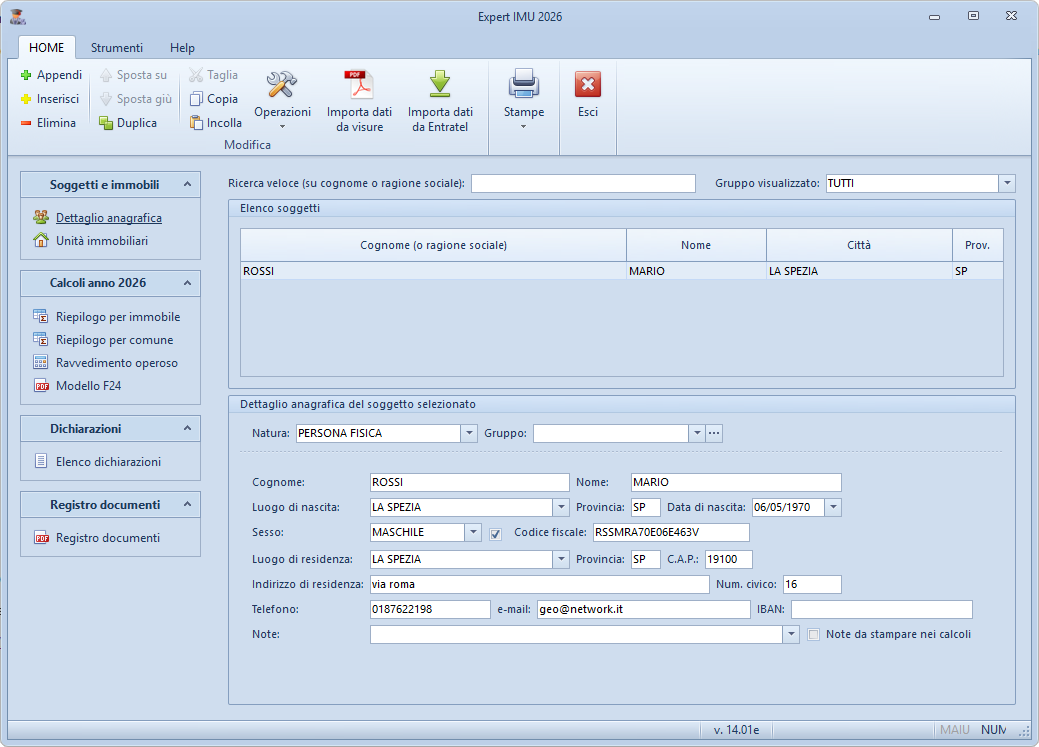Click the Elimina red minus icon
1039x747 pixels.
pyautogui.click(x=27, y=123)
